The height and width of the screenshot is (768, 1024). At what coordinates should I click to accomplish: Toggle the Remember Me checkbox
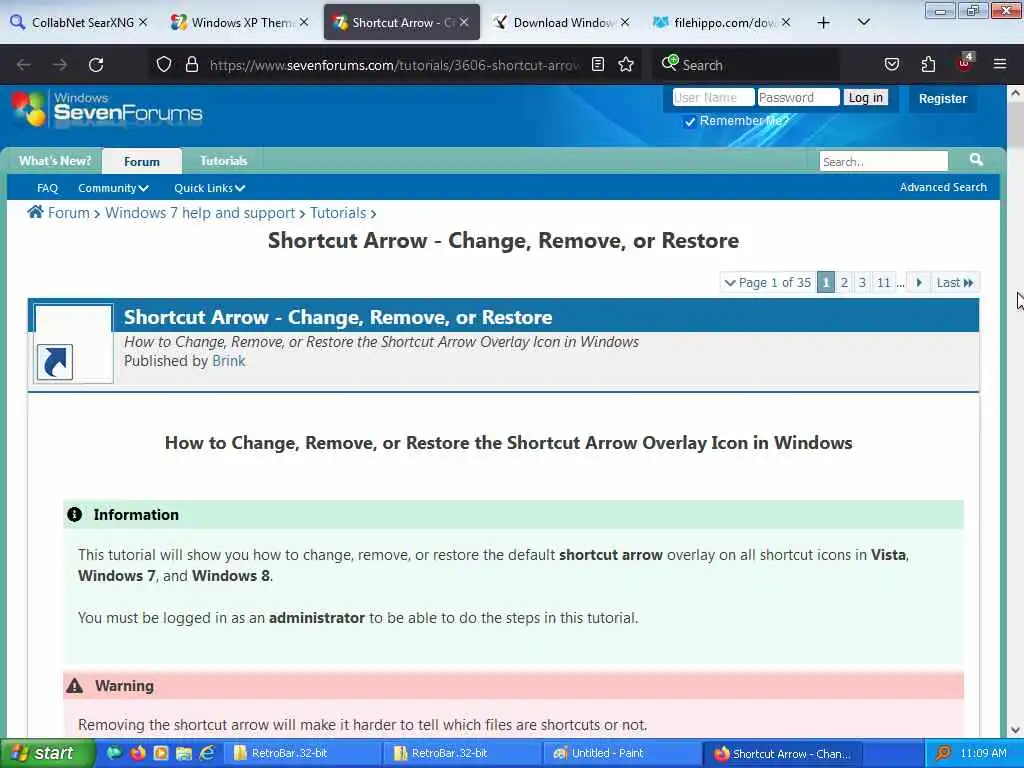(x=690, y=121)
